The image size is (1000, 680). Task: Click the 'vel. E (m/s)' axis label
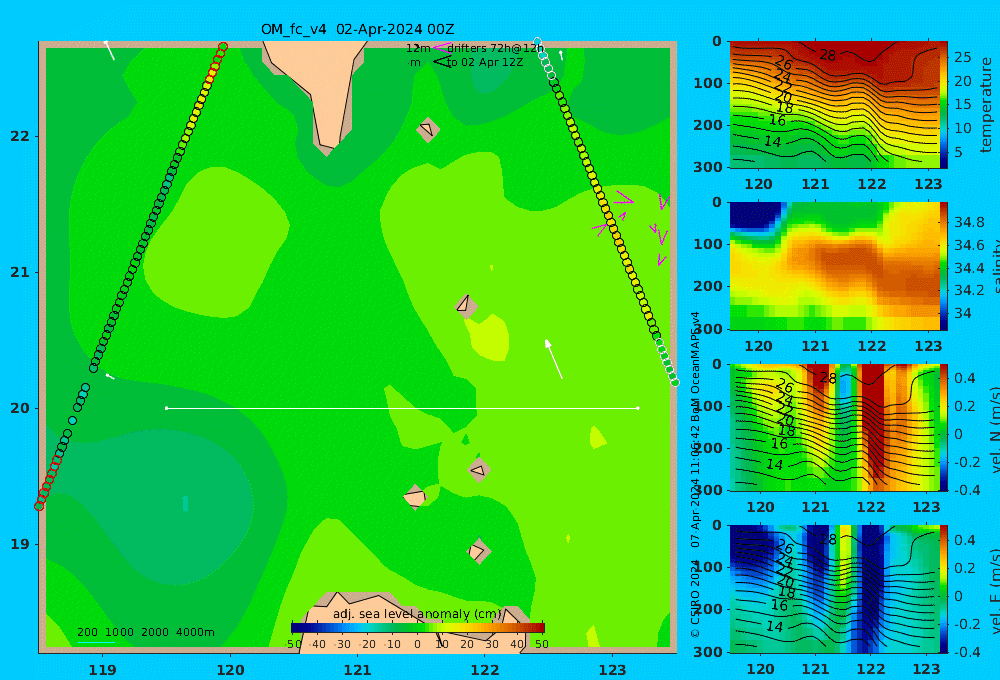[x=993, y=591]
